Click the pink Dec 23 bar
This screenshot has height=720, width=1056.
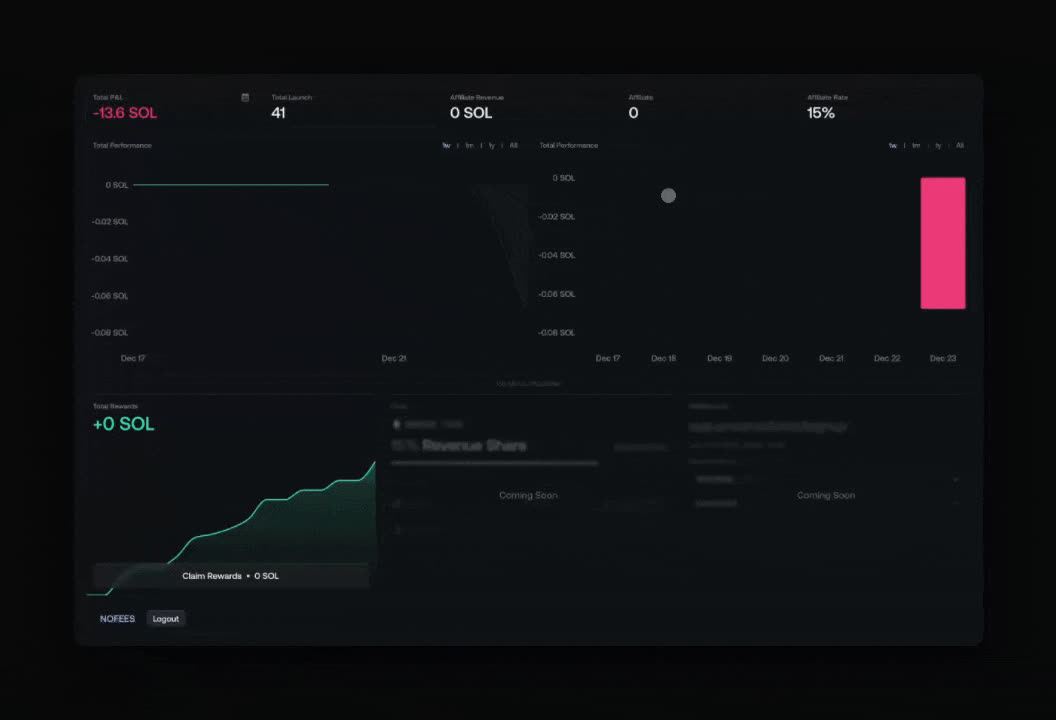[943, 243]
